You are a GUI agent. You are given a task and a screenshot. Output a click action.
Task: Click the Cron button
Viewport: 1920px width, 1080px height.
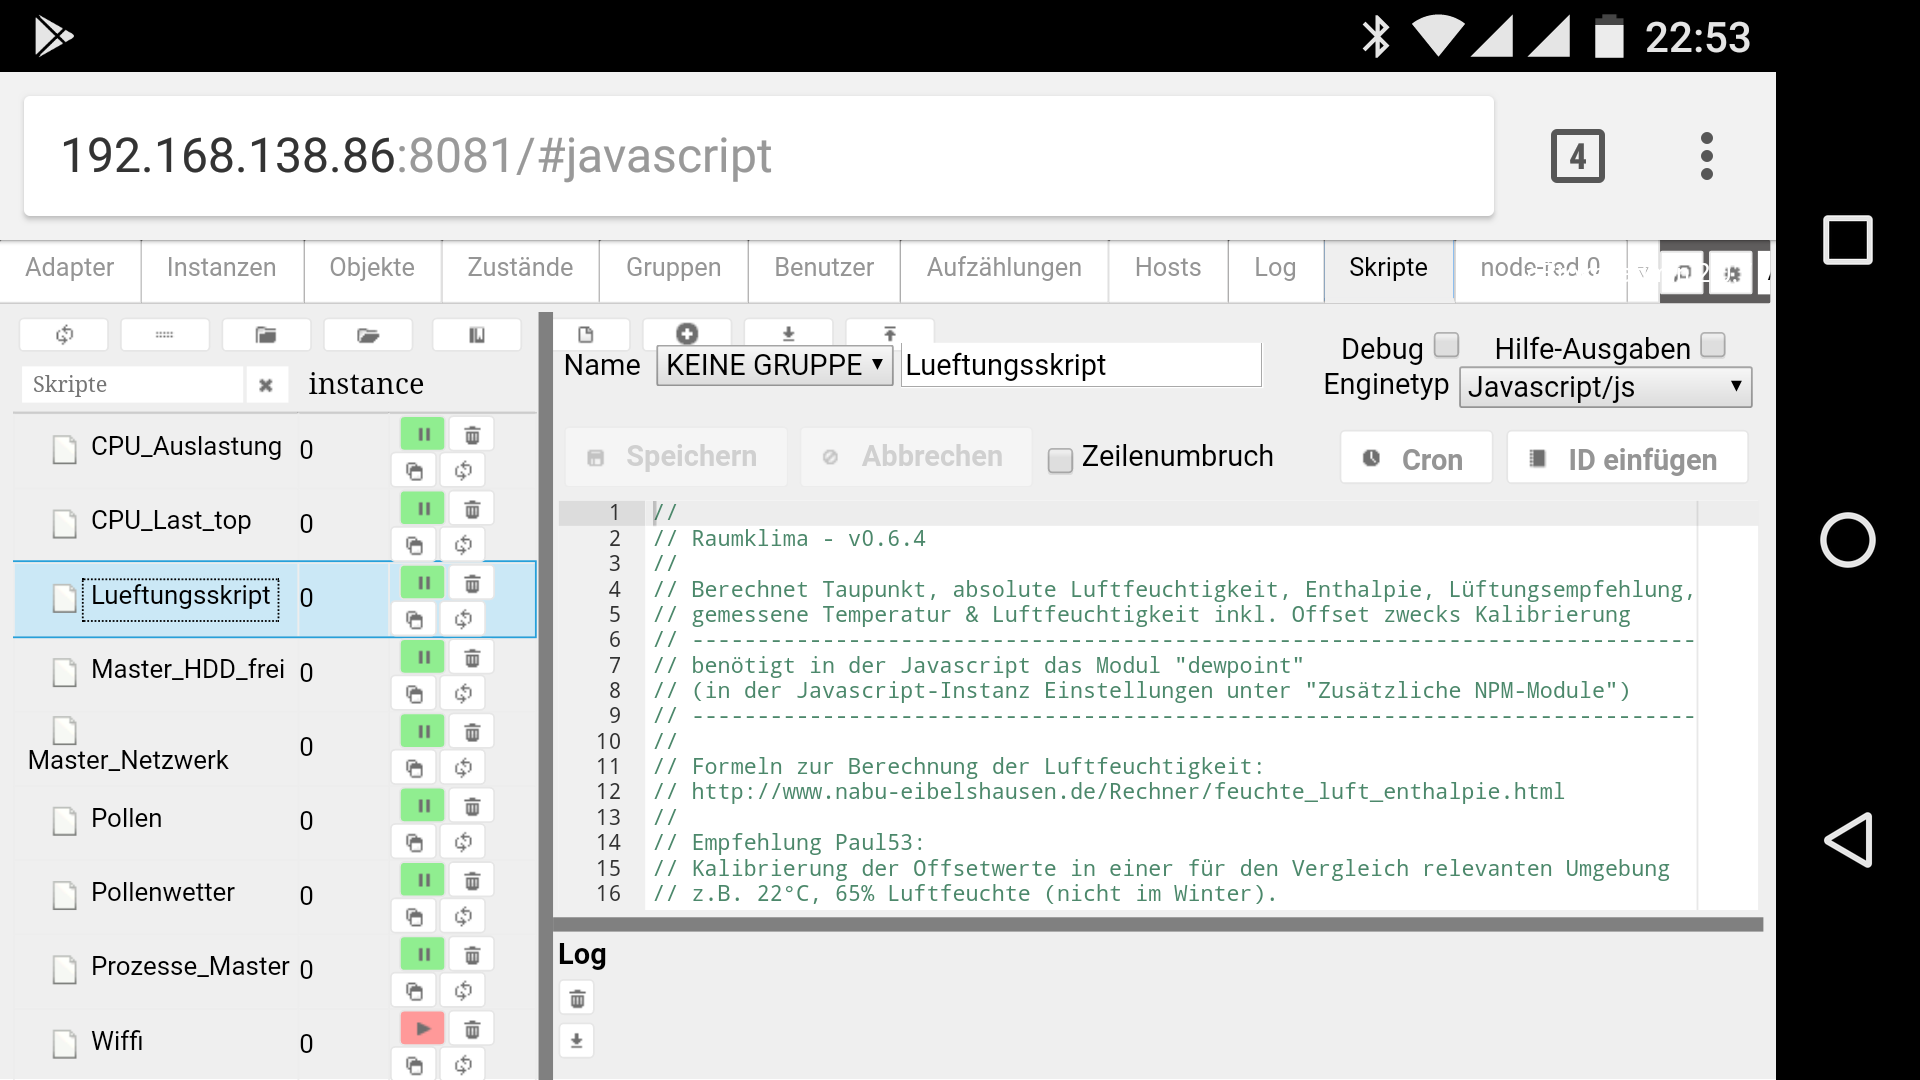pos(1416,459)
